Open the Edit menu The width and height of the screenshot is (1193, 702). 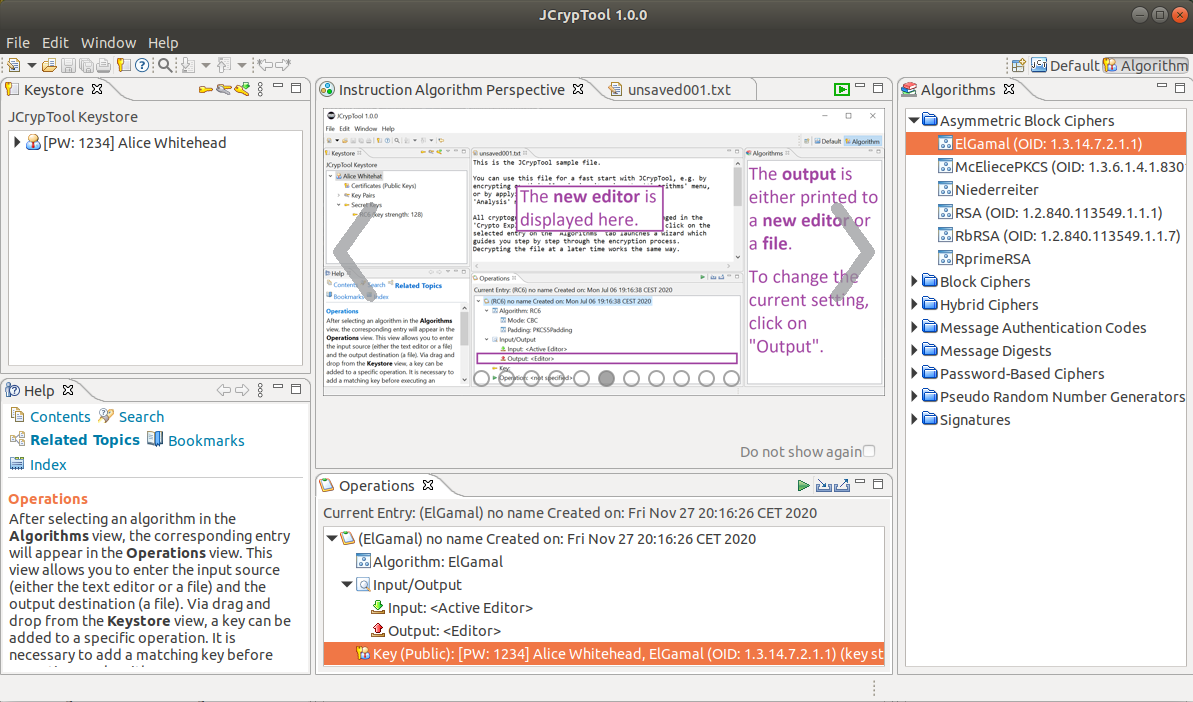[55, 43]
